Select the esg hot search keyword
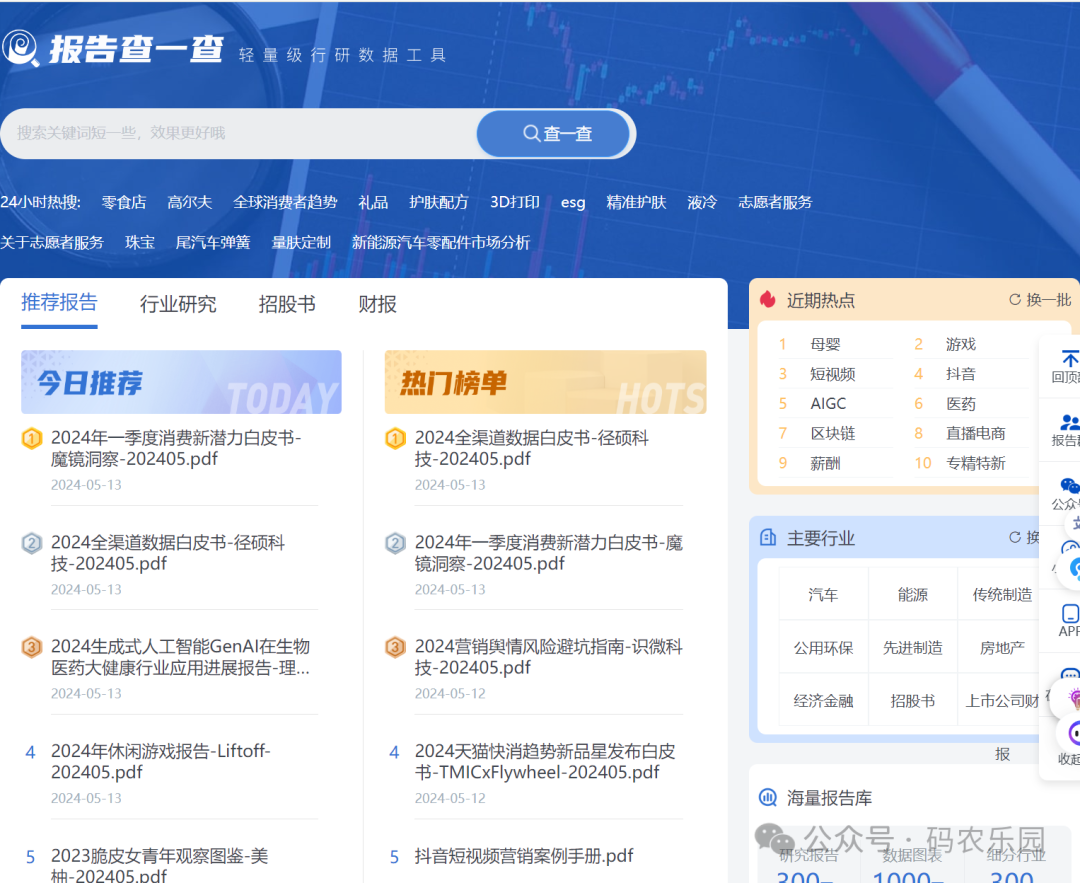The image size is (1080, 883). tap(572, 202)
